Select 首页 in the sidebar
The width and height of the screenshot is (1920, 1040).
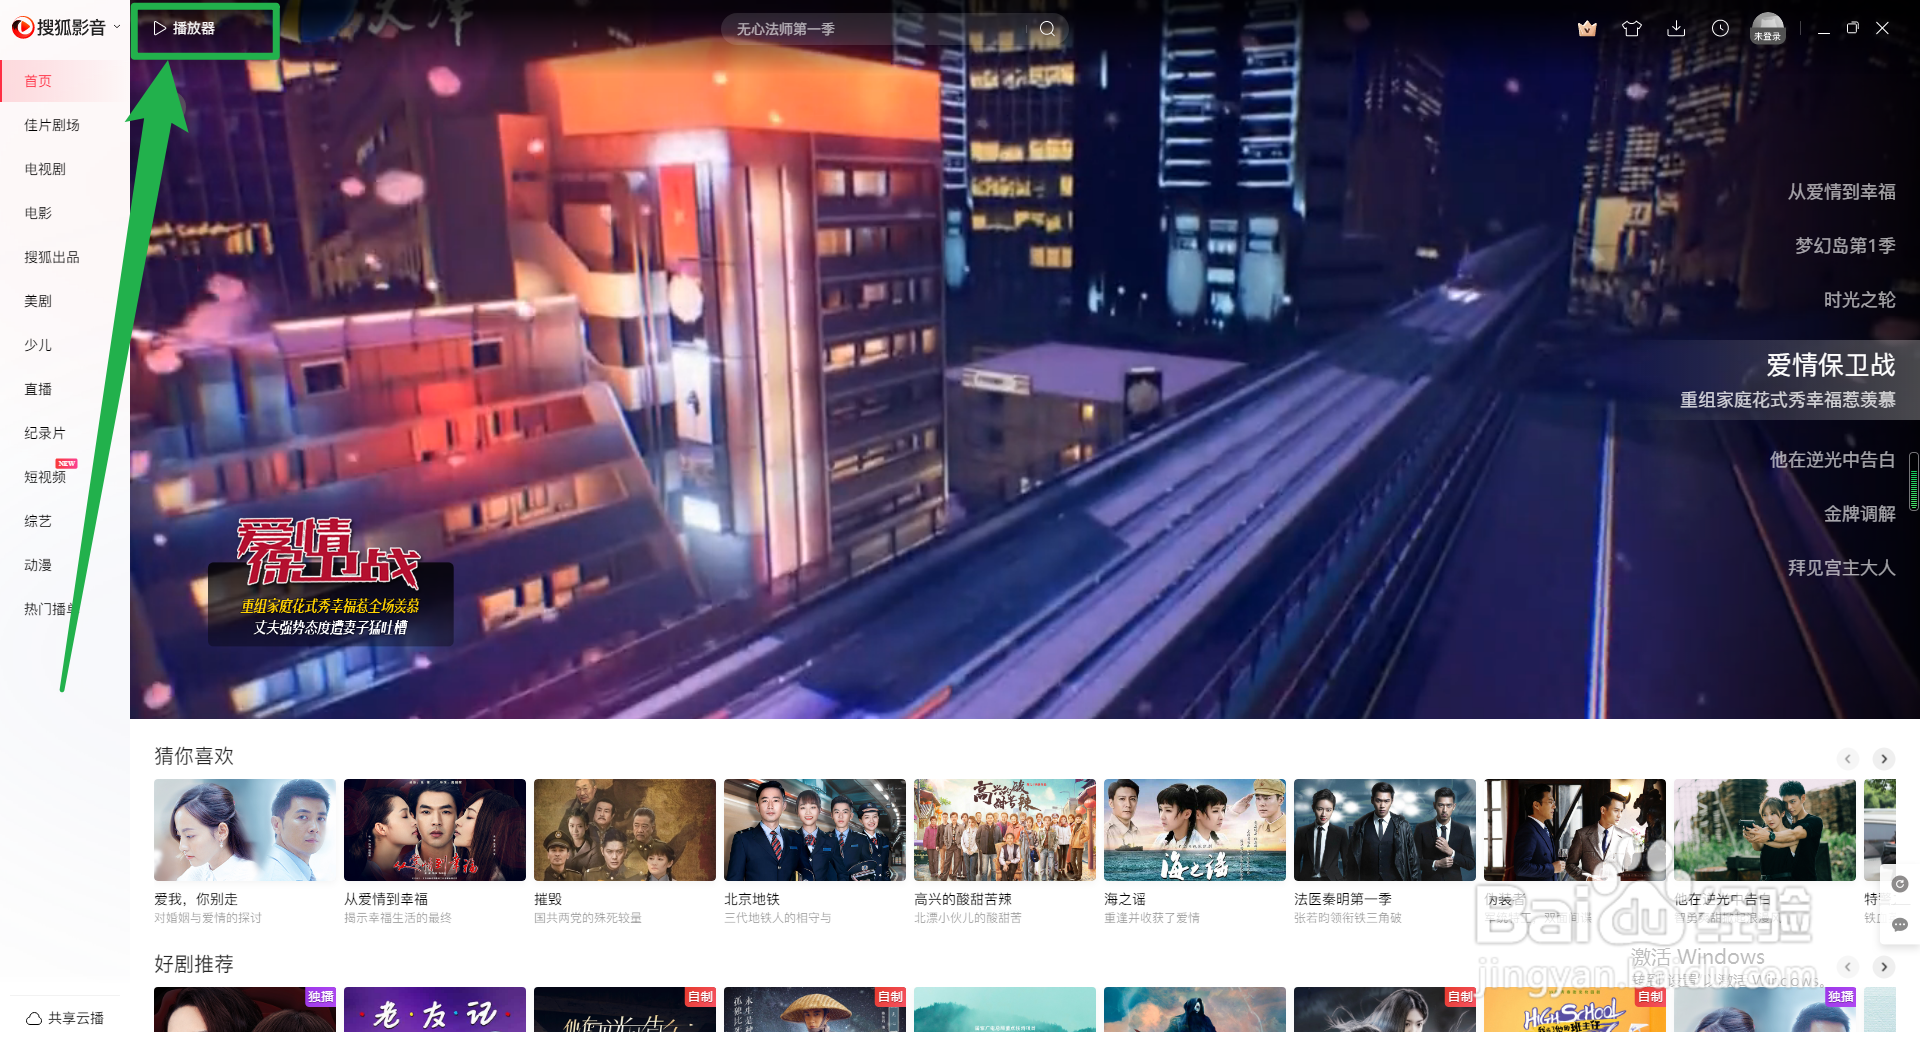tap(65, 81)
